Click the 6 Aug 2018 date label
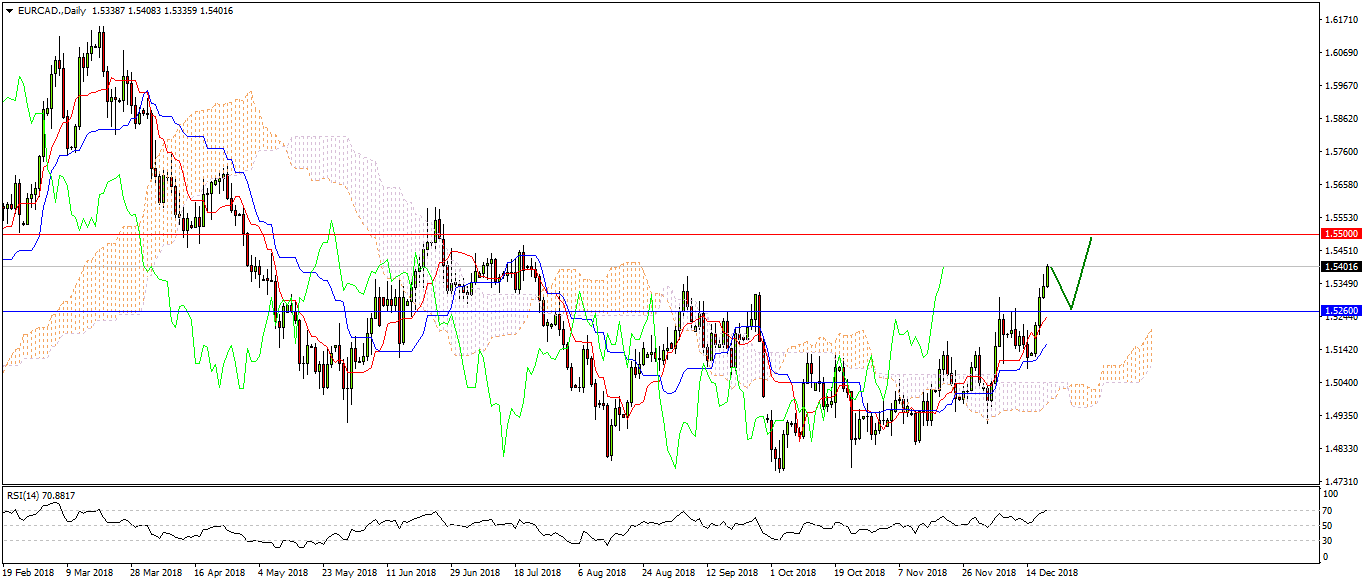Screen dimensions: 1362x584 tap(602, 573)
